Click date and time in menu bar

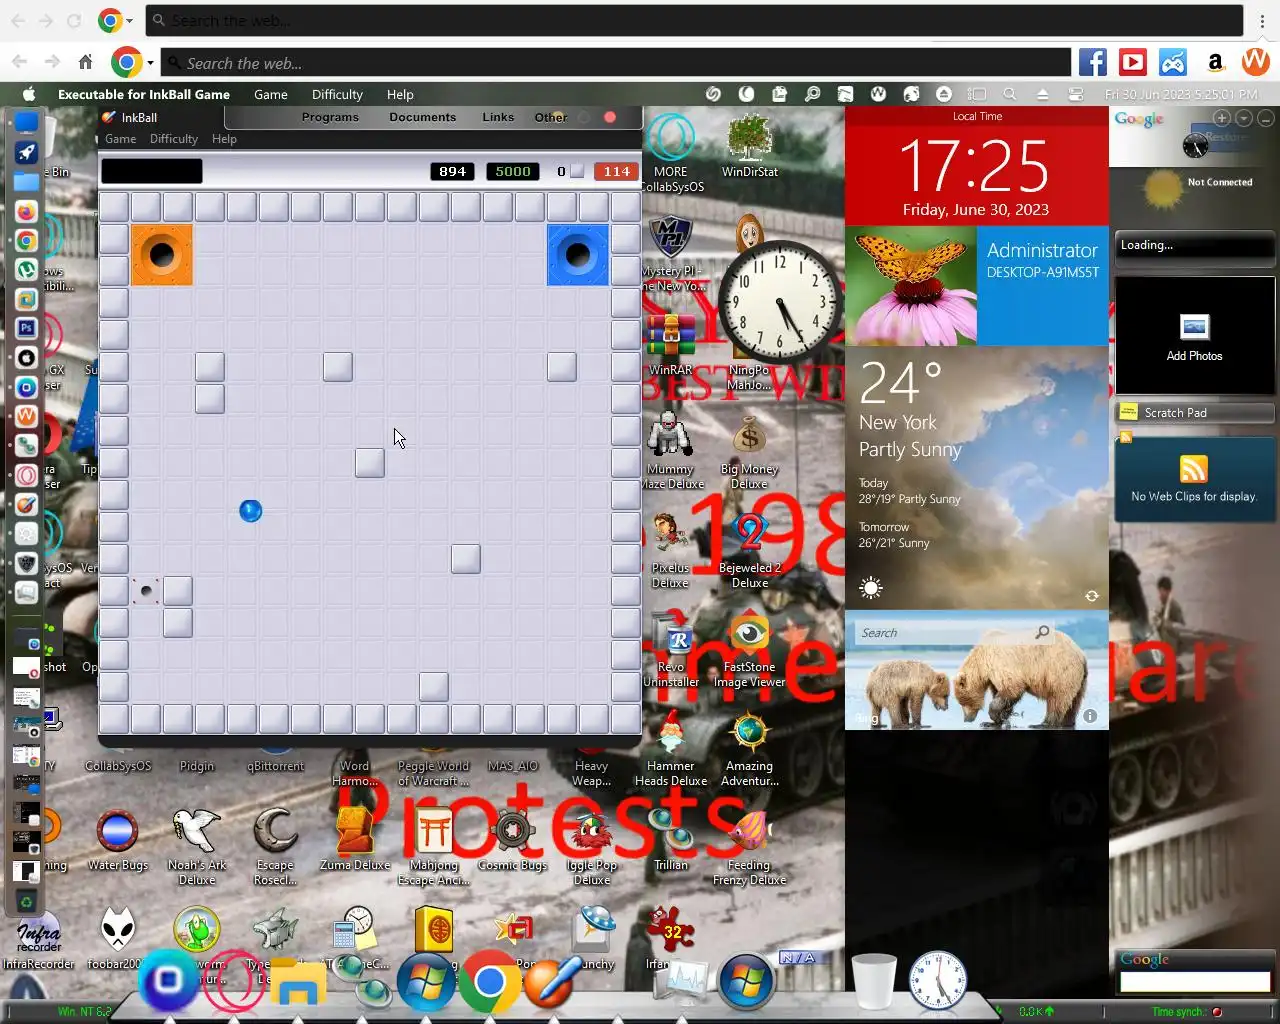tap(1180, 94)
